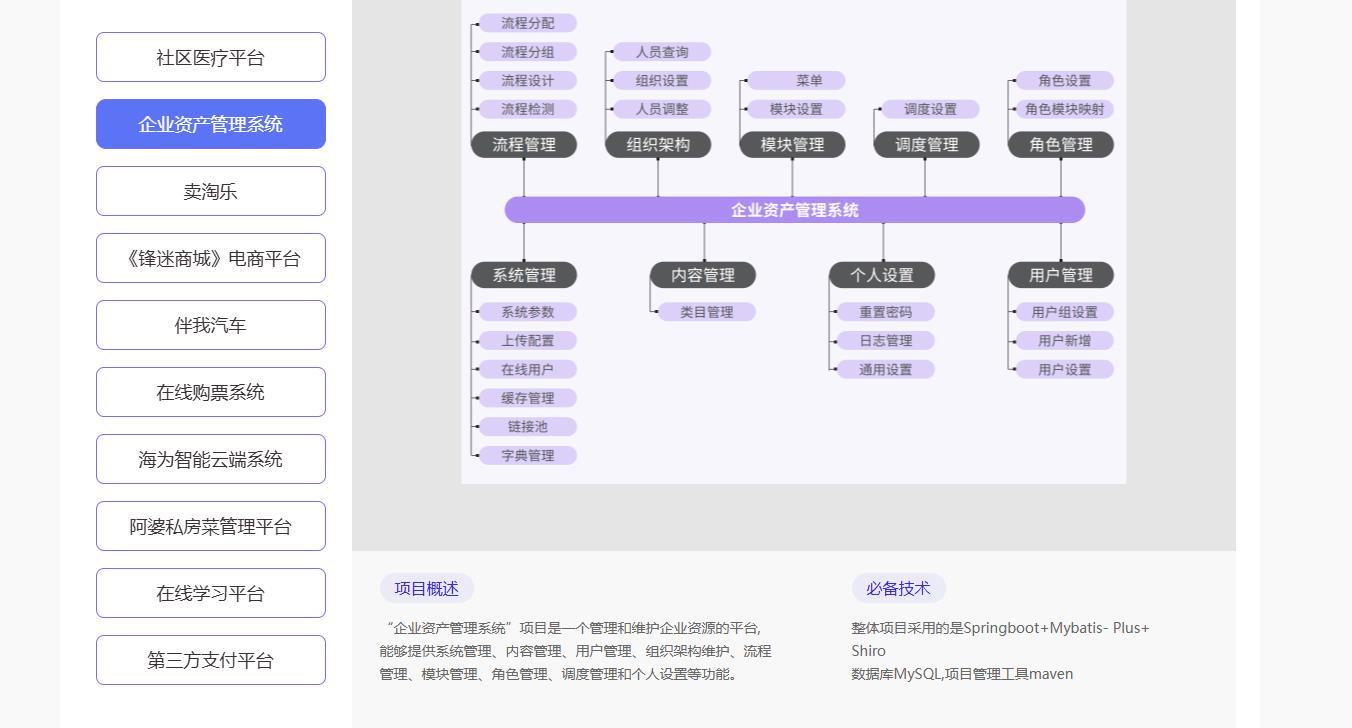Switch to 在线学习平台 project
The height and width of the screenshot is (728, 1352).
tap(210, 593)
